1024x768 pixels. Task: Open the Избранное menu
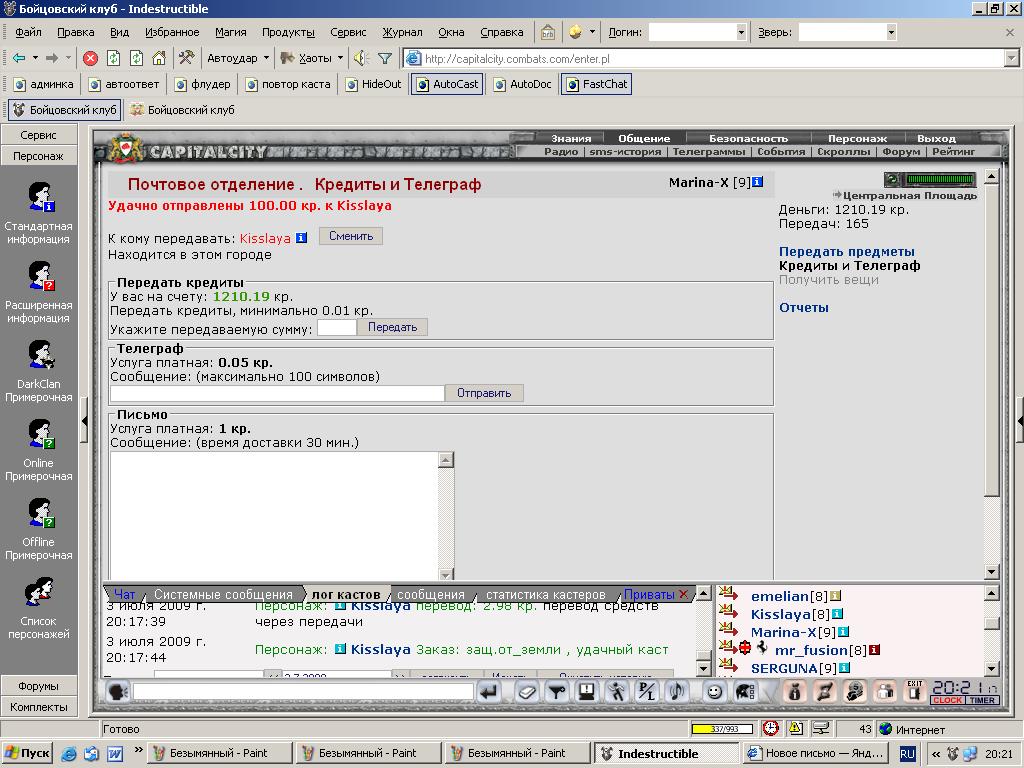point(172,32)
